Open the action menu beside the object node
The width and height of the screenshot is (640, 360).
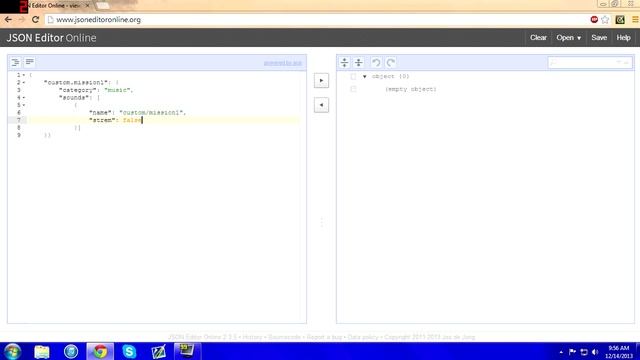coord(353,76)
